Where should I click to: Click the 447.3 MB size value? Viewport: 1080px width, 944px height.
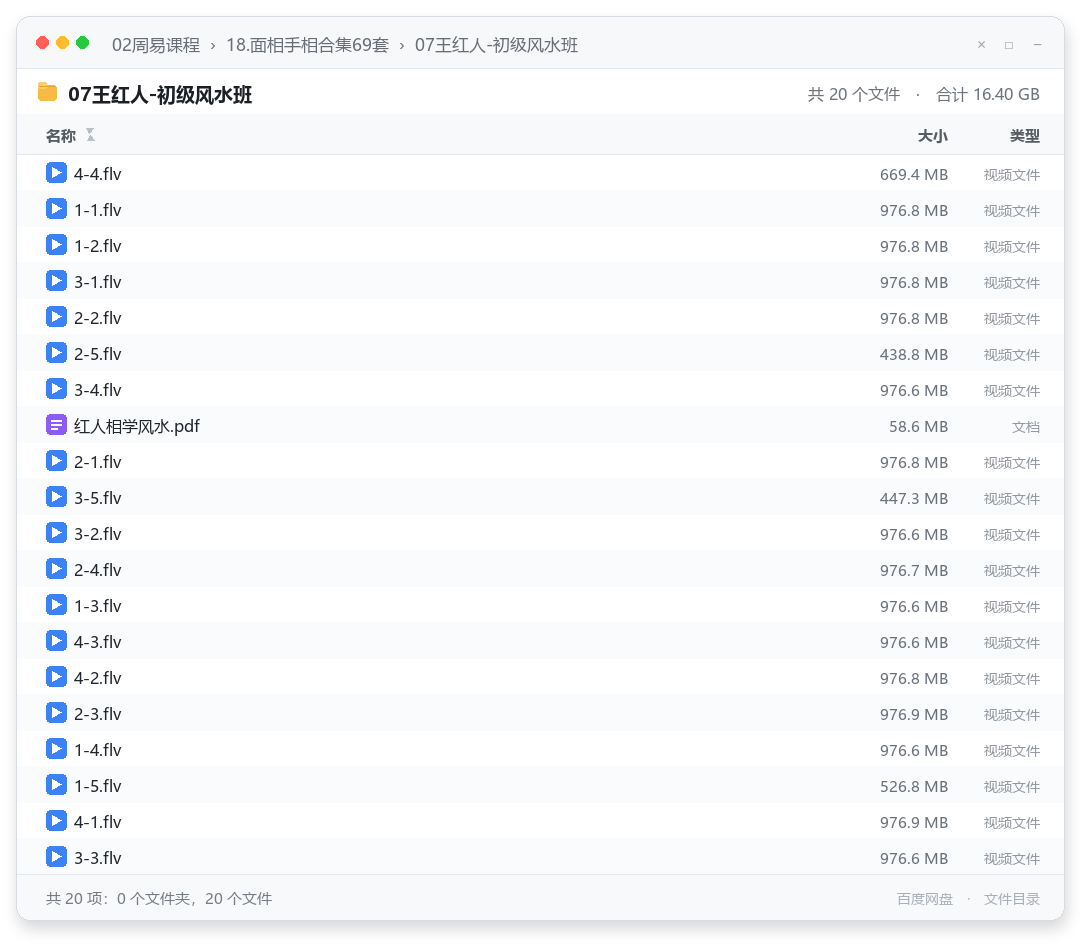click(913, 499)
